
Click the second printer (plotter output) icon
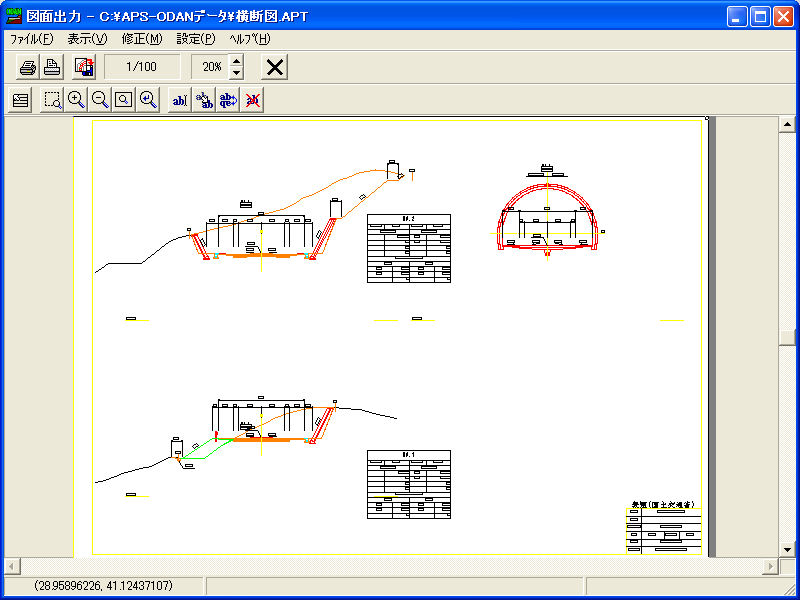point(52,67)
